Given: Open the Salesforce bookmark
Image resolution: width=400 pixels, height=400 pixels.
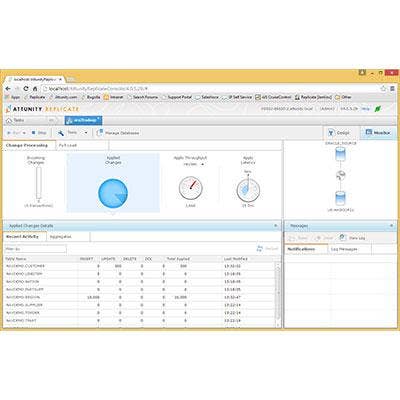Looking at the screenshot, I should click(207, 97).
